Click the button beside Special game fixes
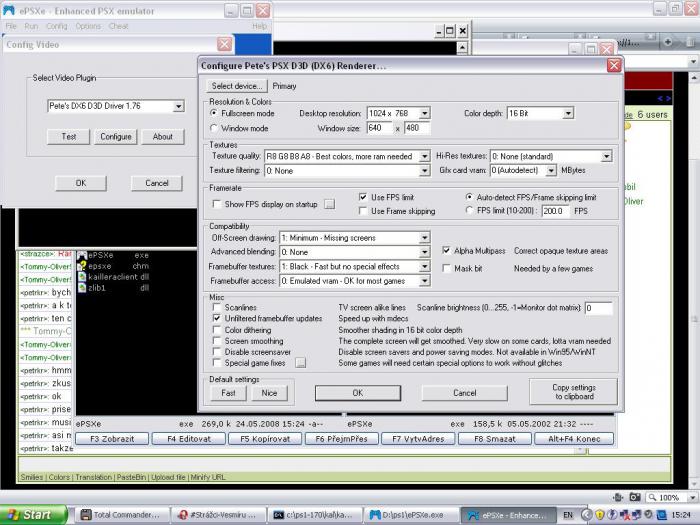This screenshot has width=700, height=525. [301, 363]
